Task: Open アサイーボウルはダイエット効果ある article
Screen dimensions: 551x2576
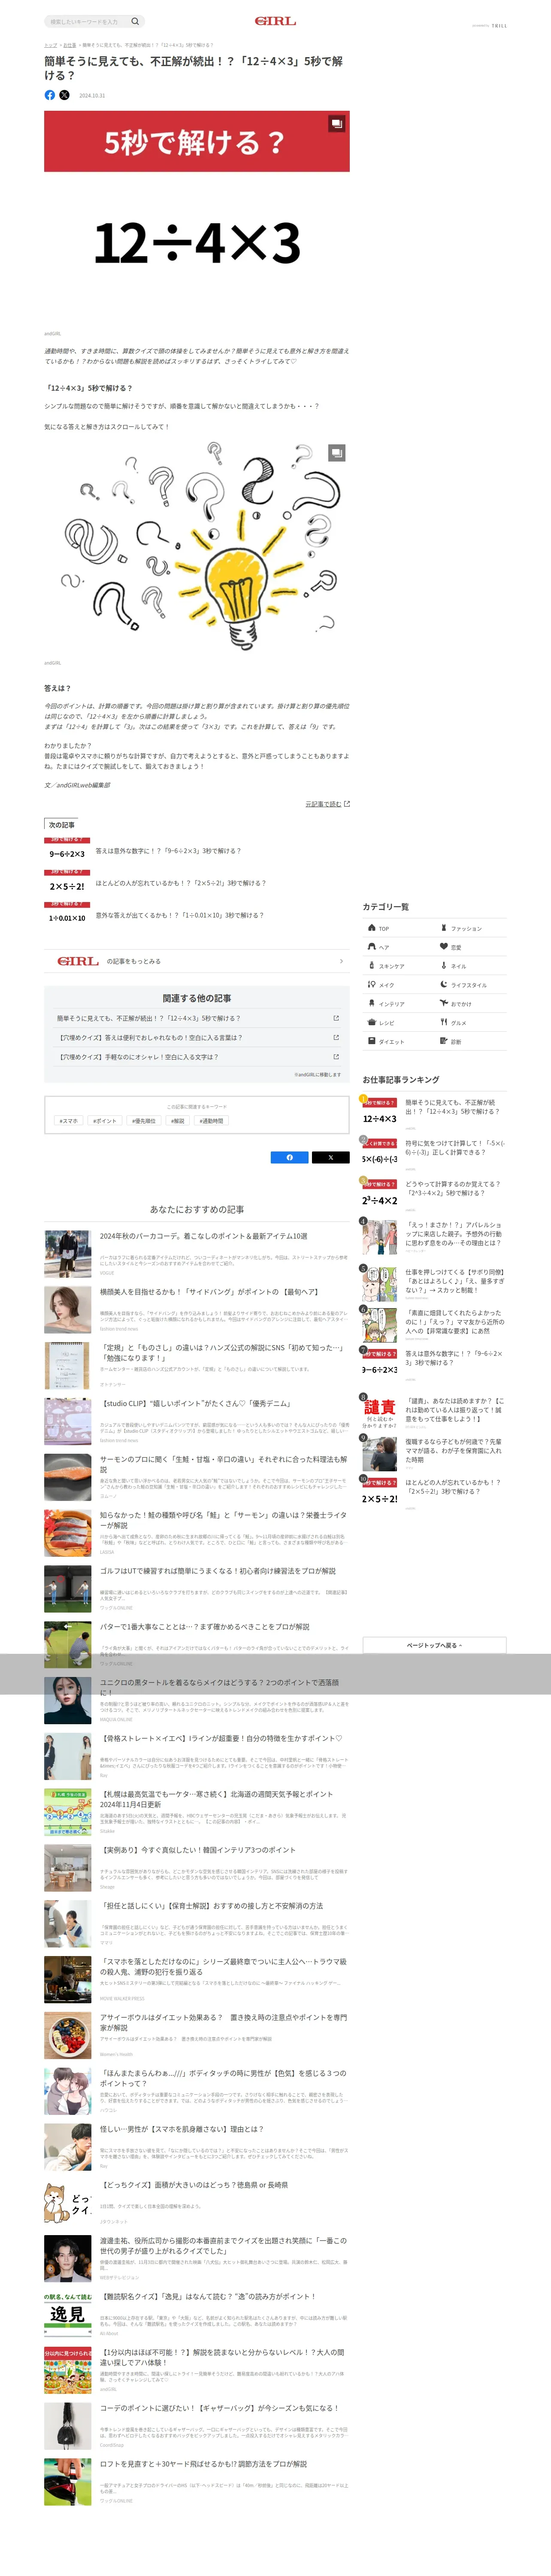Action: [x=196, y=2035]
